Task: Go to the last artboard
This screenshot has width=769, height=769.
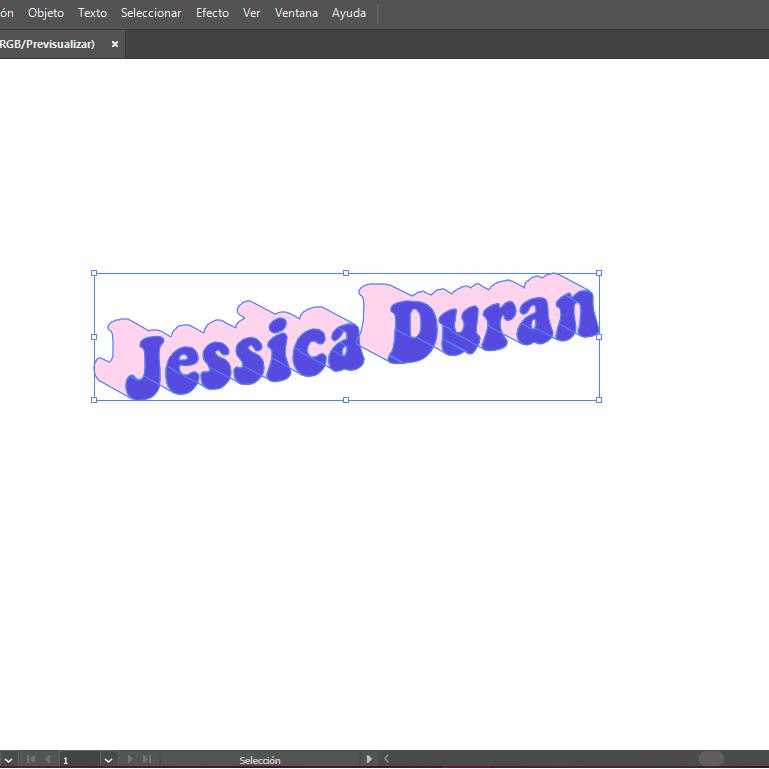Action: point(147,760)
